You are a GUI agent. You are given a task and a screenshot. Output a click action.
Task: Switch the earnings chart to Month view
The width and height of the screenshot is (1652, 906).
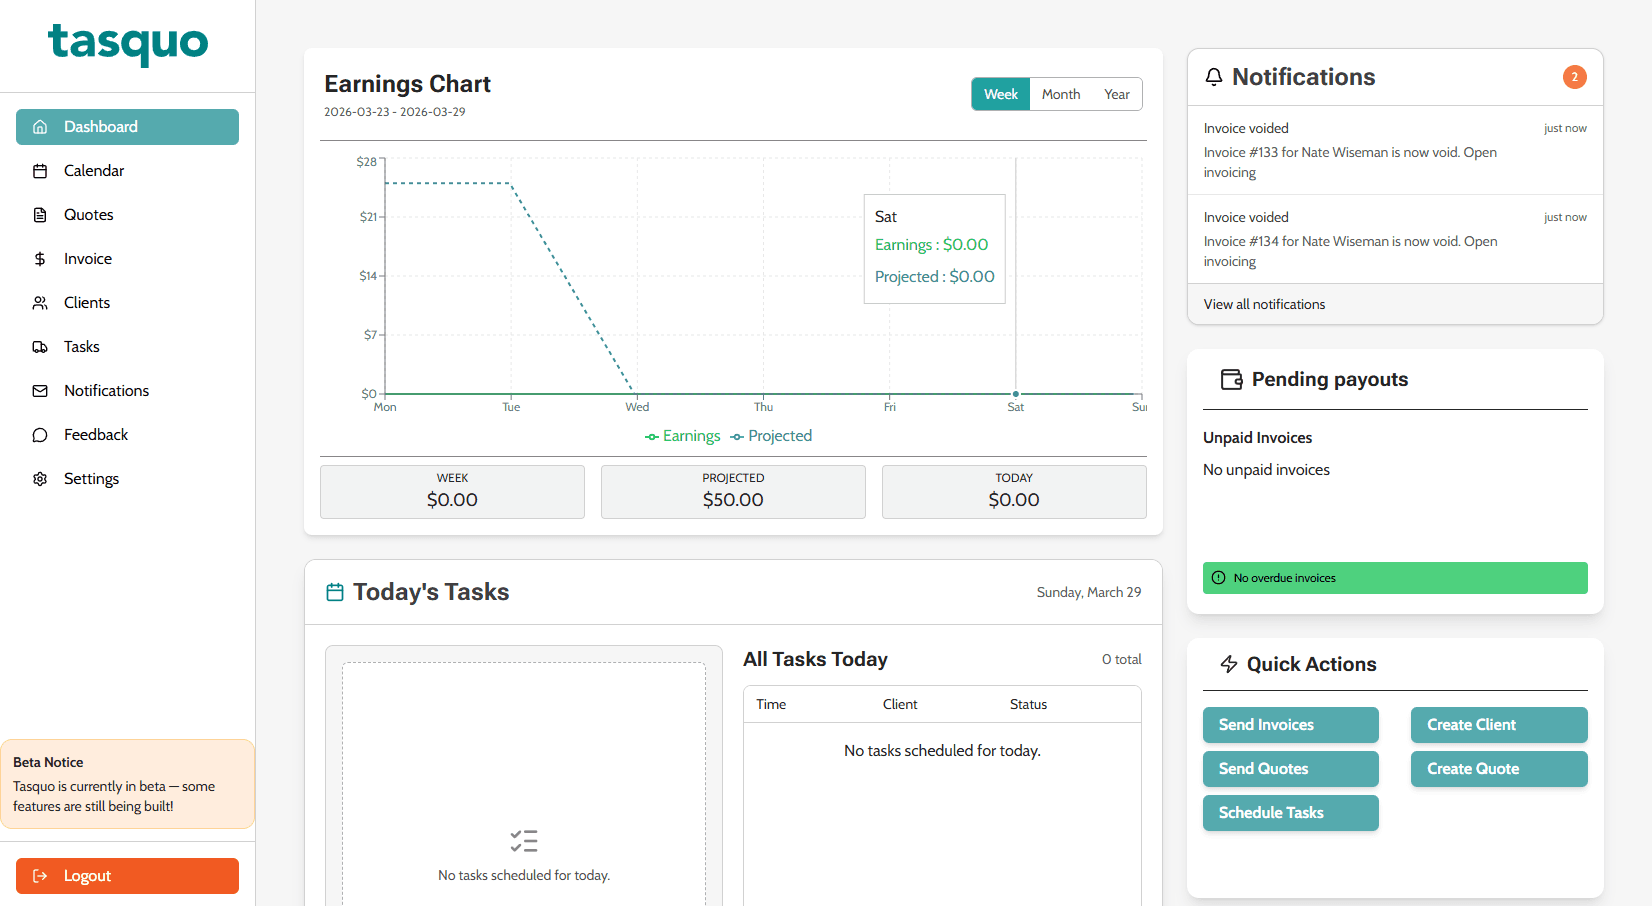1060,93
